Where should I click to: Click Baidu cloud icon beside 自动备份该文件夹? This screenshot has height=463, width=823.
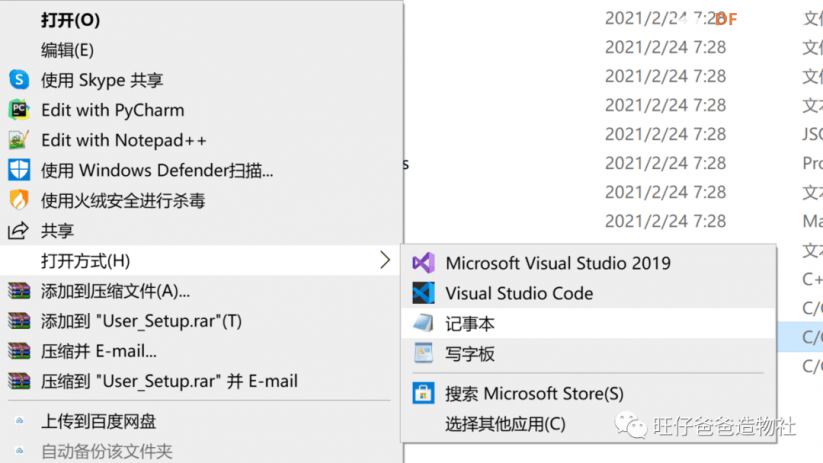(19, 450)
